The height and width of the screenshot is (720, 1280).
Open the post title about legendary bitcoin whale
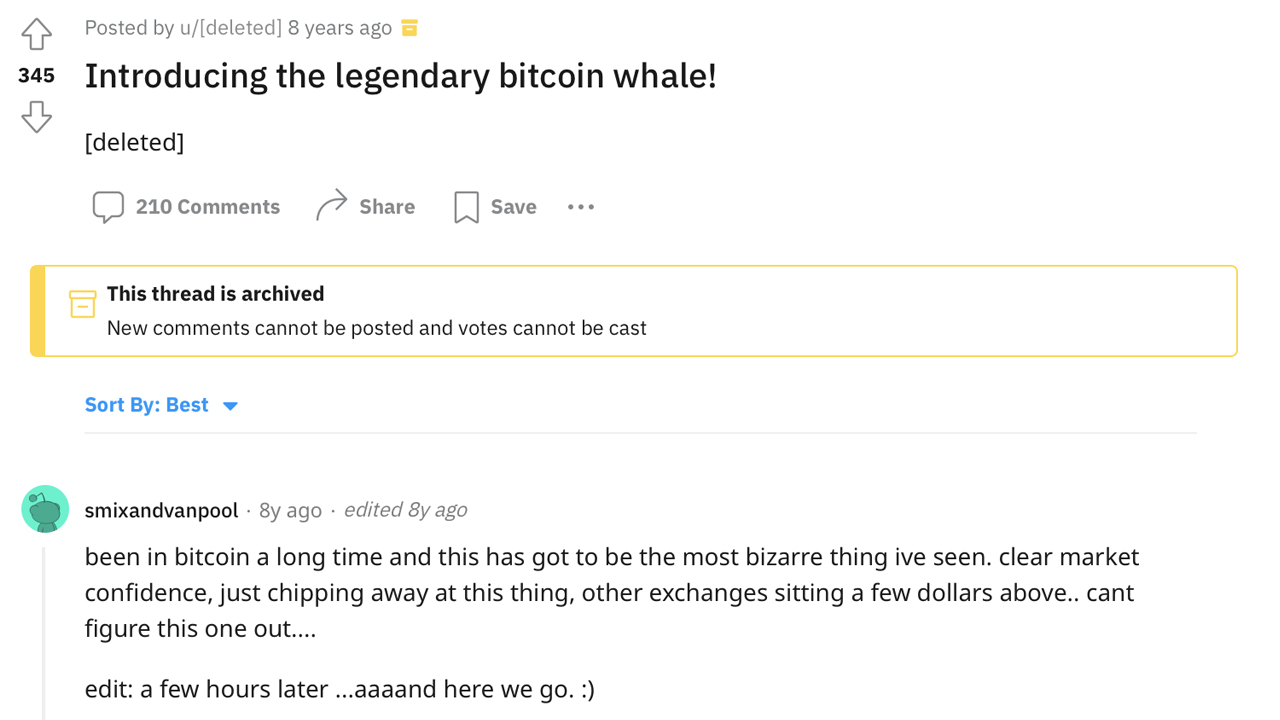[x=400, y=76]
